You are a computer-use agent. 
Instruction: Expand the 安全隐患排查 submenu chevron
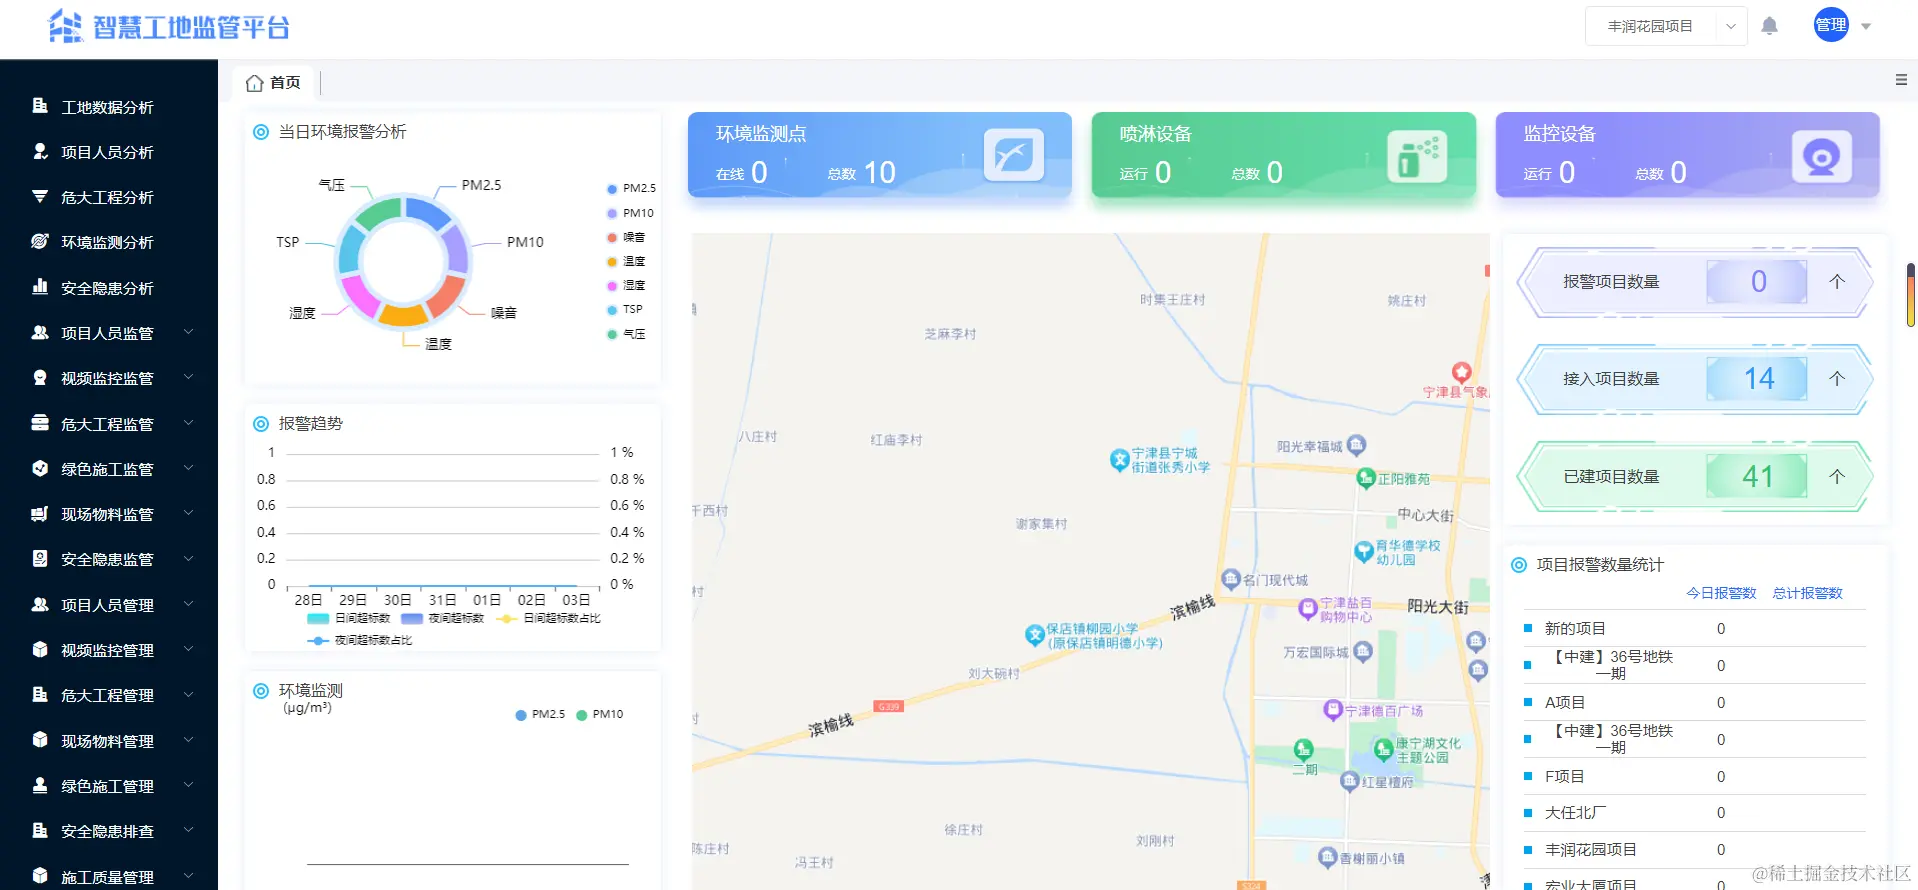coord(188,830)
